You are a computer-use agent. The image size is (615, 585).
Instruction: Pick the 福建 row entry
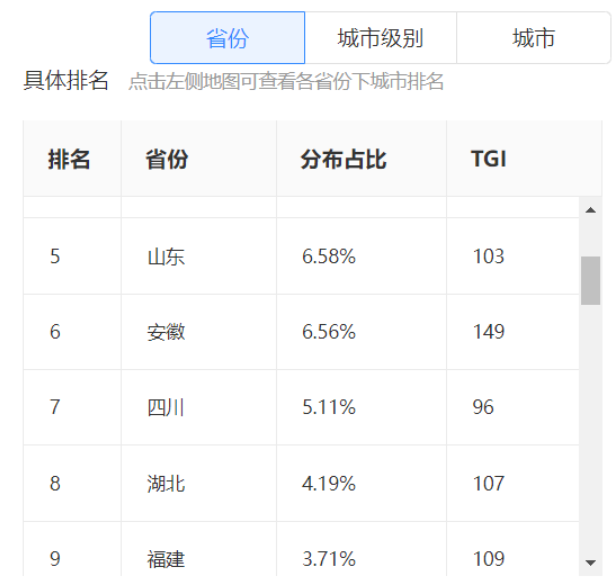[x=166, y=559]
